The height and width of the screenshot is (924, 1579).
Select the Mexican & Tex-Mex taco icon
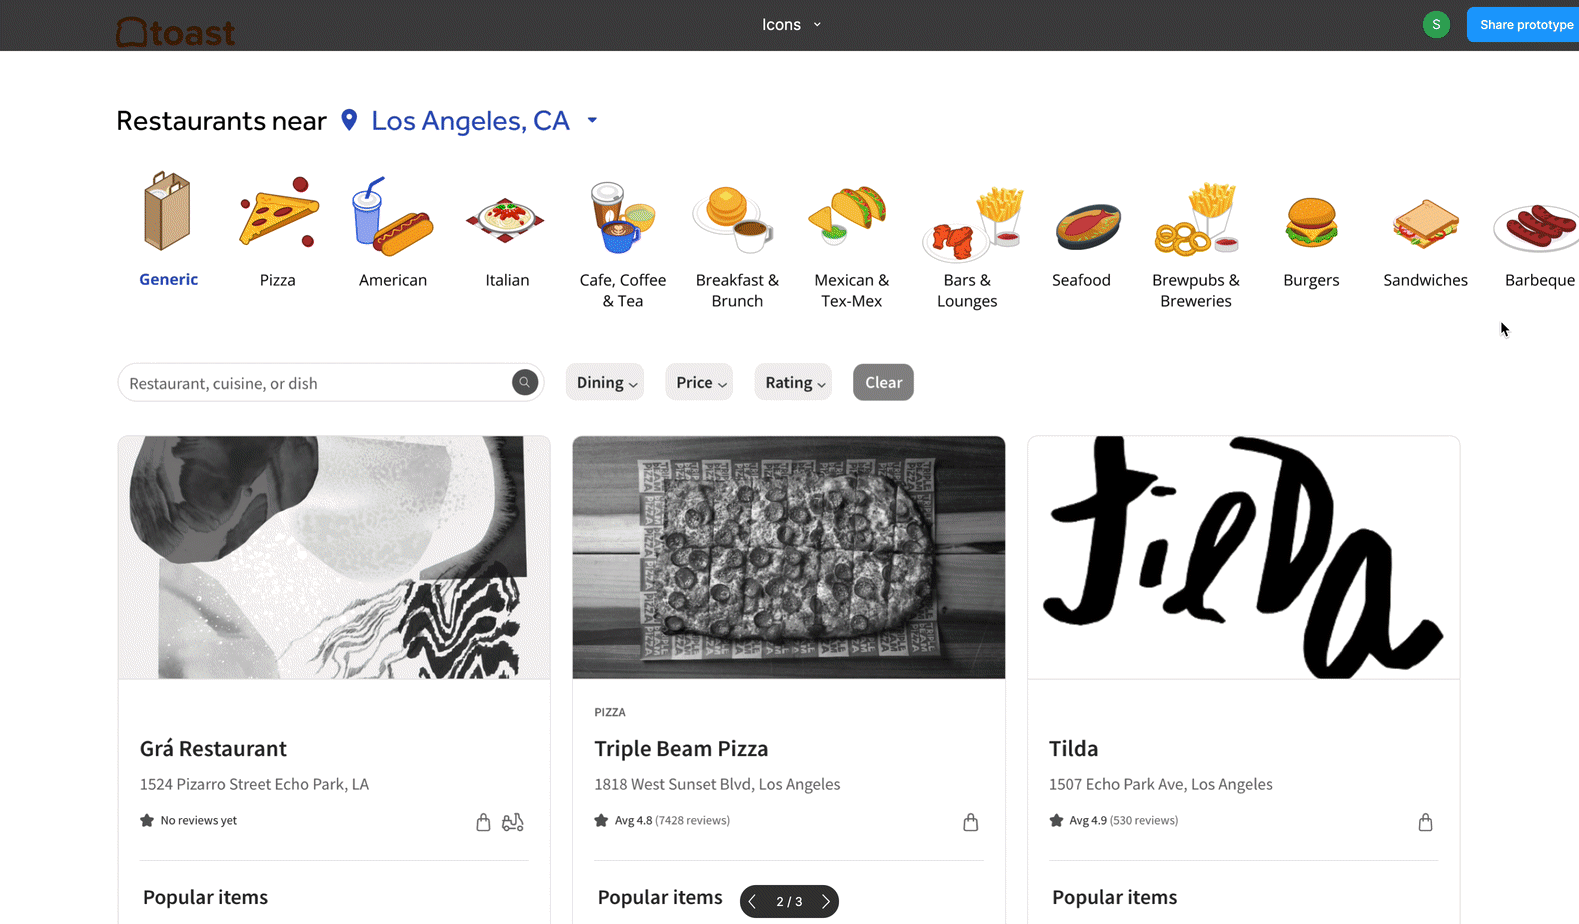pos(850,214)
